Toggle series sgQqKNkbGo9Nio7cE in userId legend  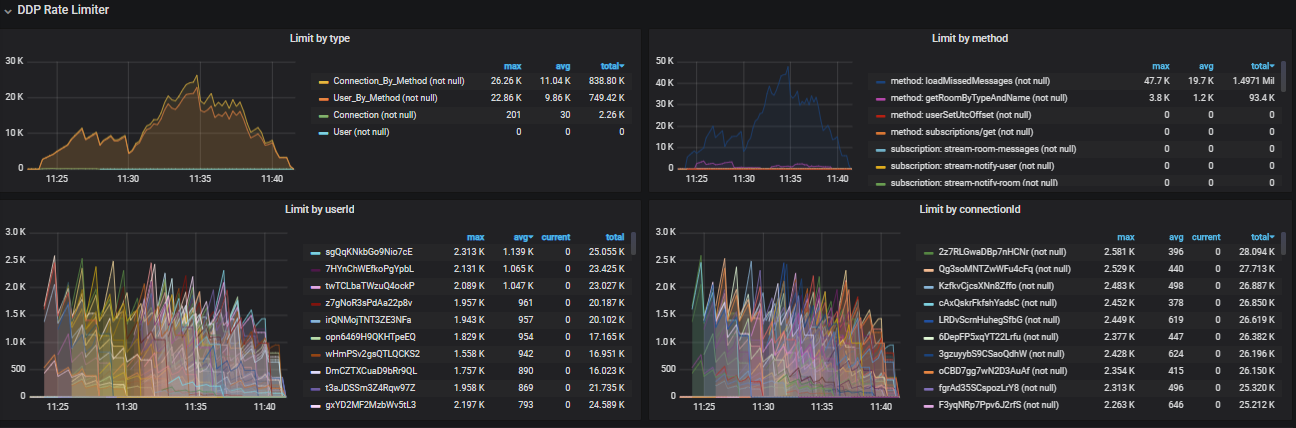[368, 251]
